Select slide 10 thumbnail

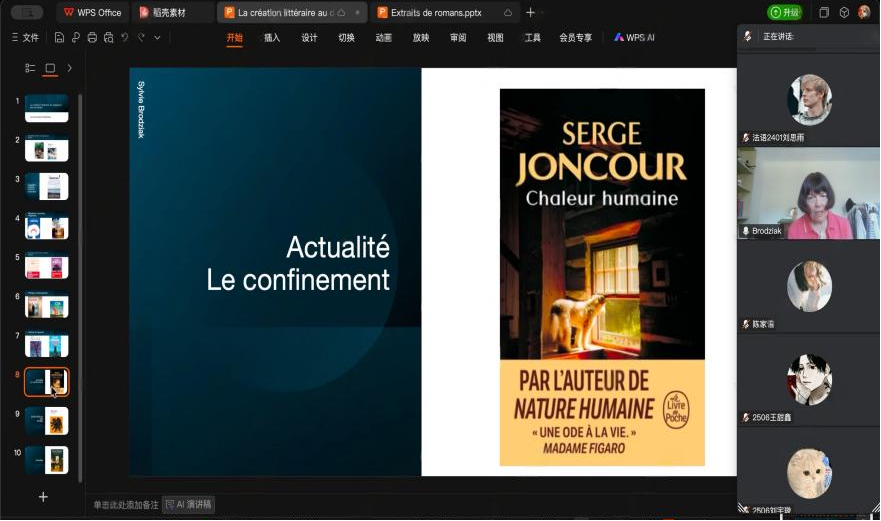point(47,460)
